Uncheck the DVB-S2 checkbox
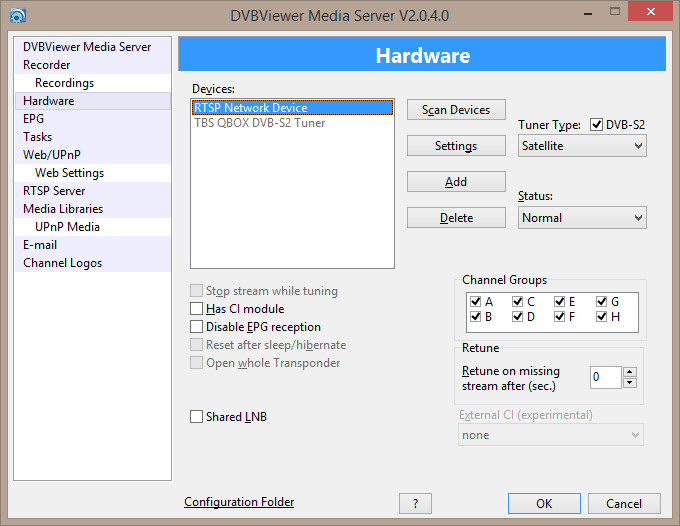 597,125
